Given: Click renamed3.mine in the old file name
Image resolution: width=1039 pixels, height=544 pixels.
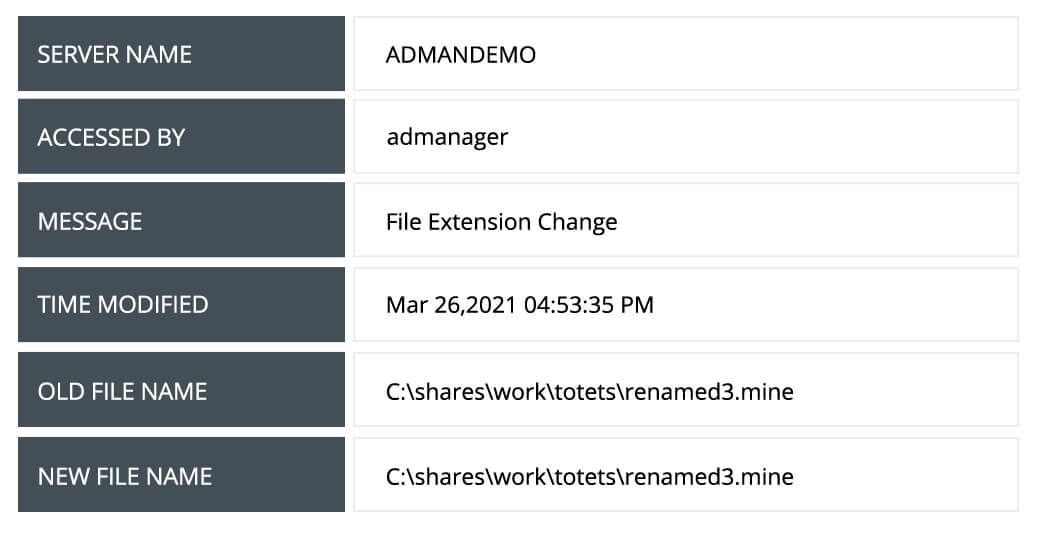Looking at the screenshot, I should click(707, 392).
